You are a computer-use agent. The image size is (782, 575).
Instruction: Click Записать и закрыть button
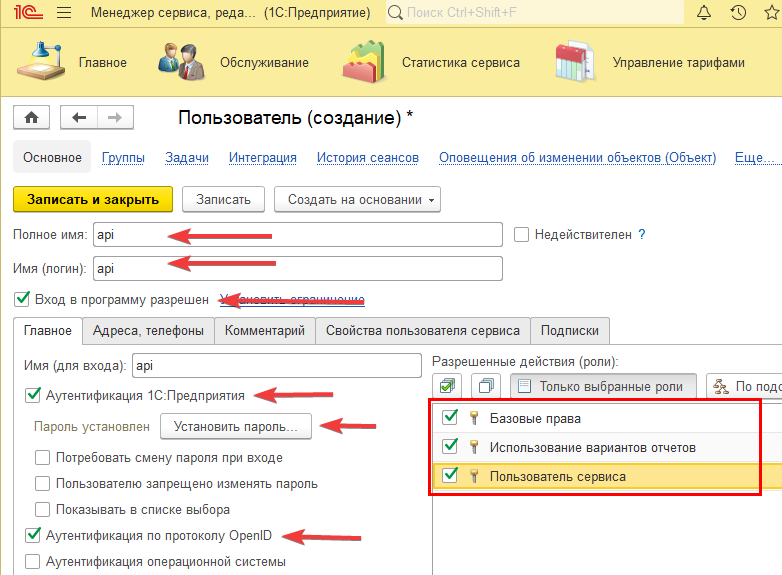(x=93, y=199)
